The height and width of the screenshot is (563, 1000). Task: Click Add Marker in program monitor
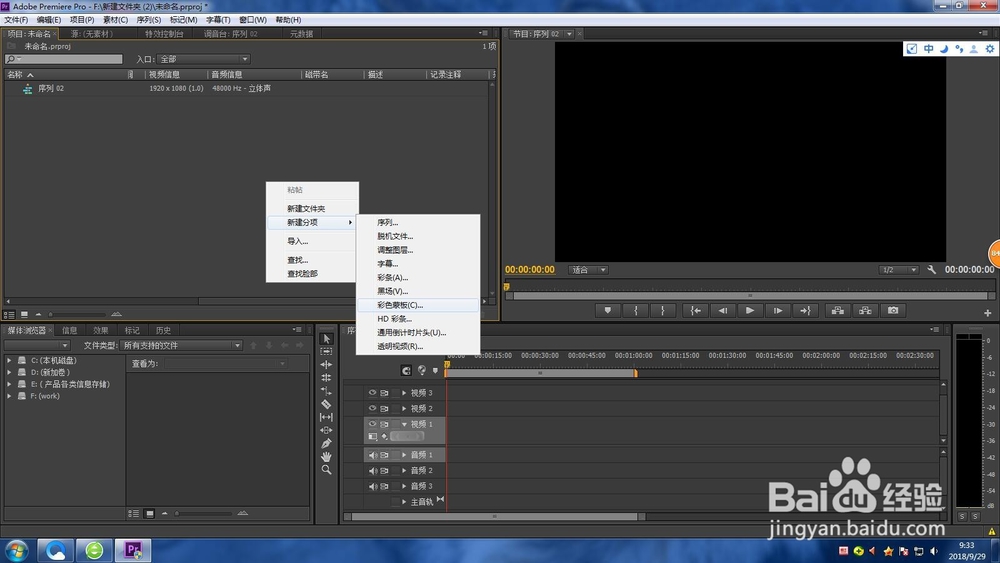(608, 311)
